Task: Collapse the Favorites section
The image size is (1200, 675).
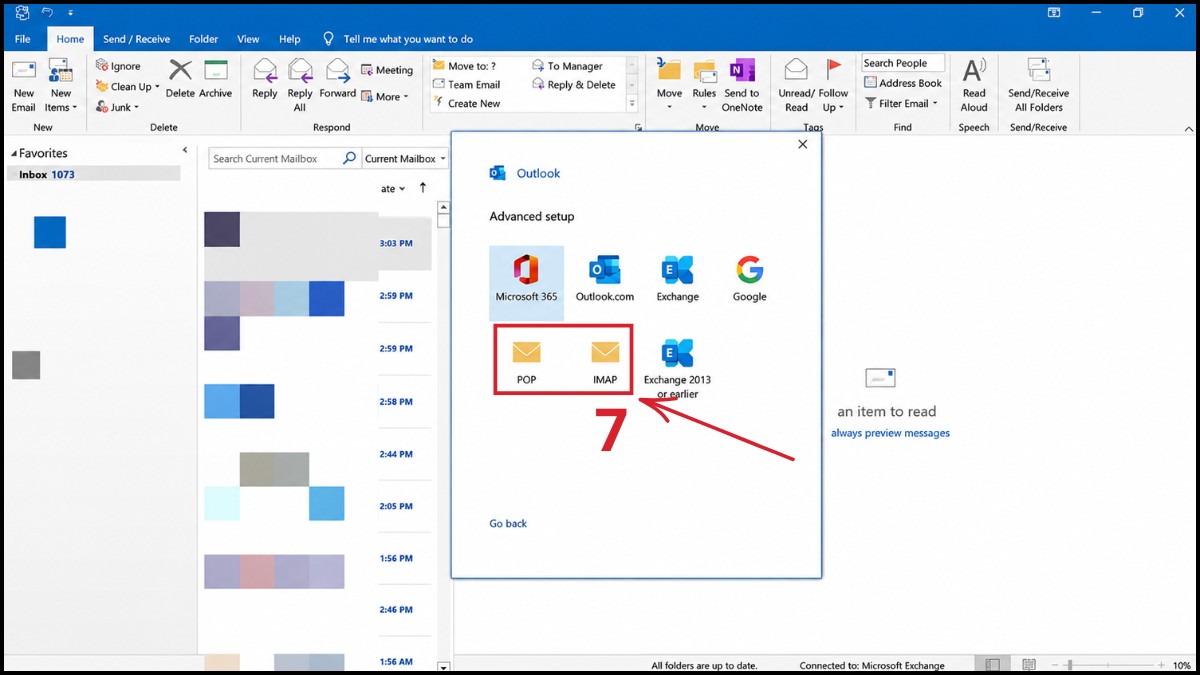Action: pos(15,153)
